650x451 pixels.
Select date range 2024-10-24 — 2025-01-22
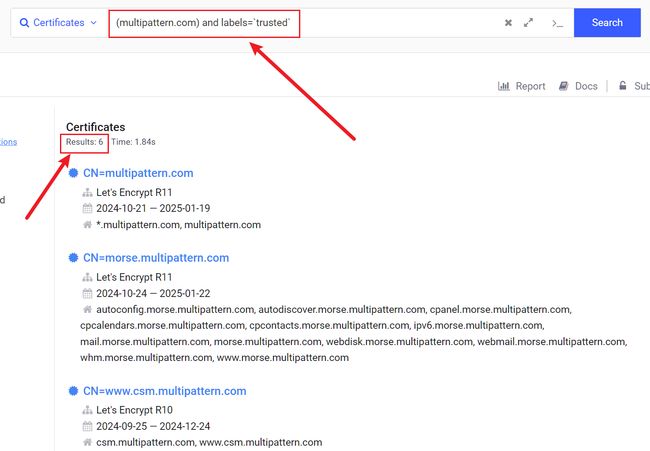pos(153,293)
